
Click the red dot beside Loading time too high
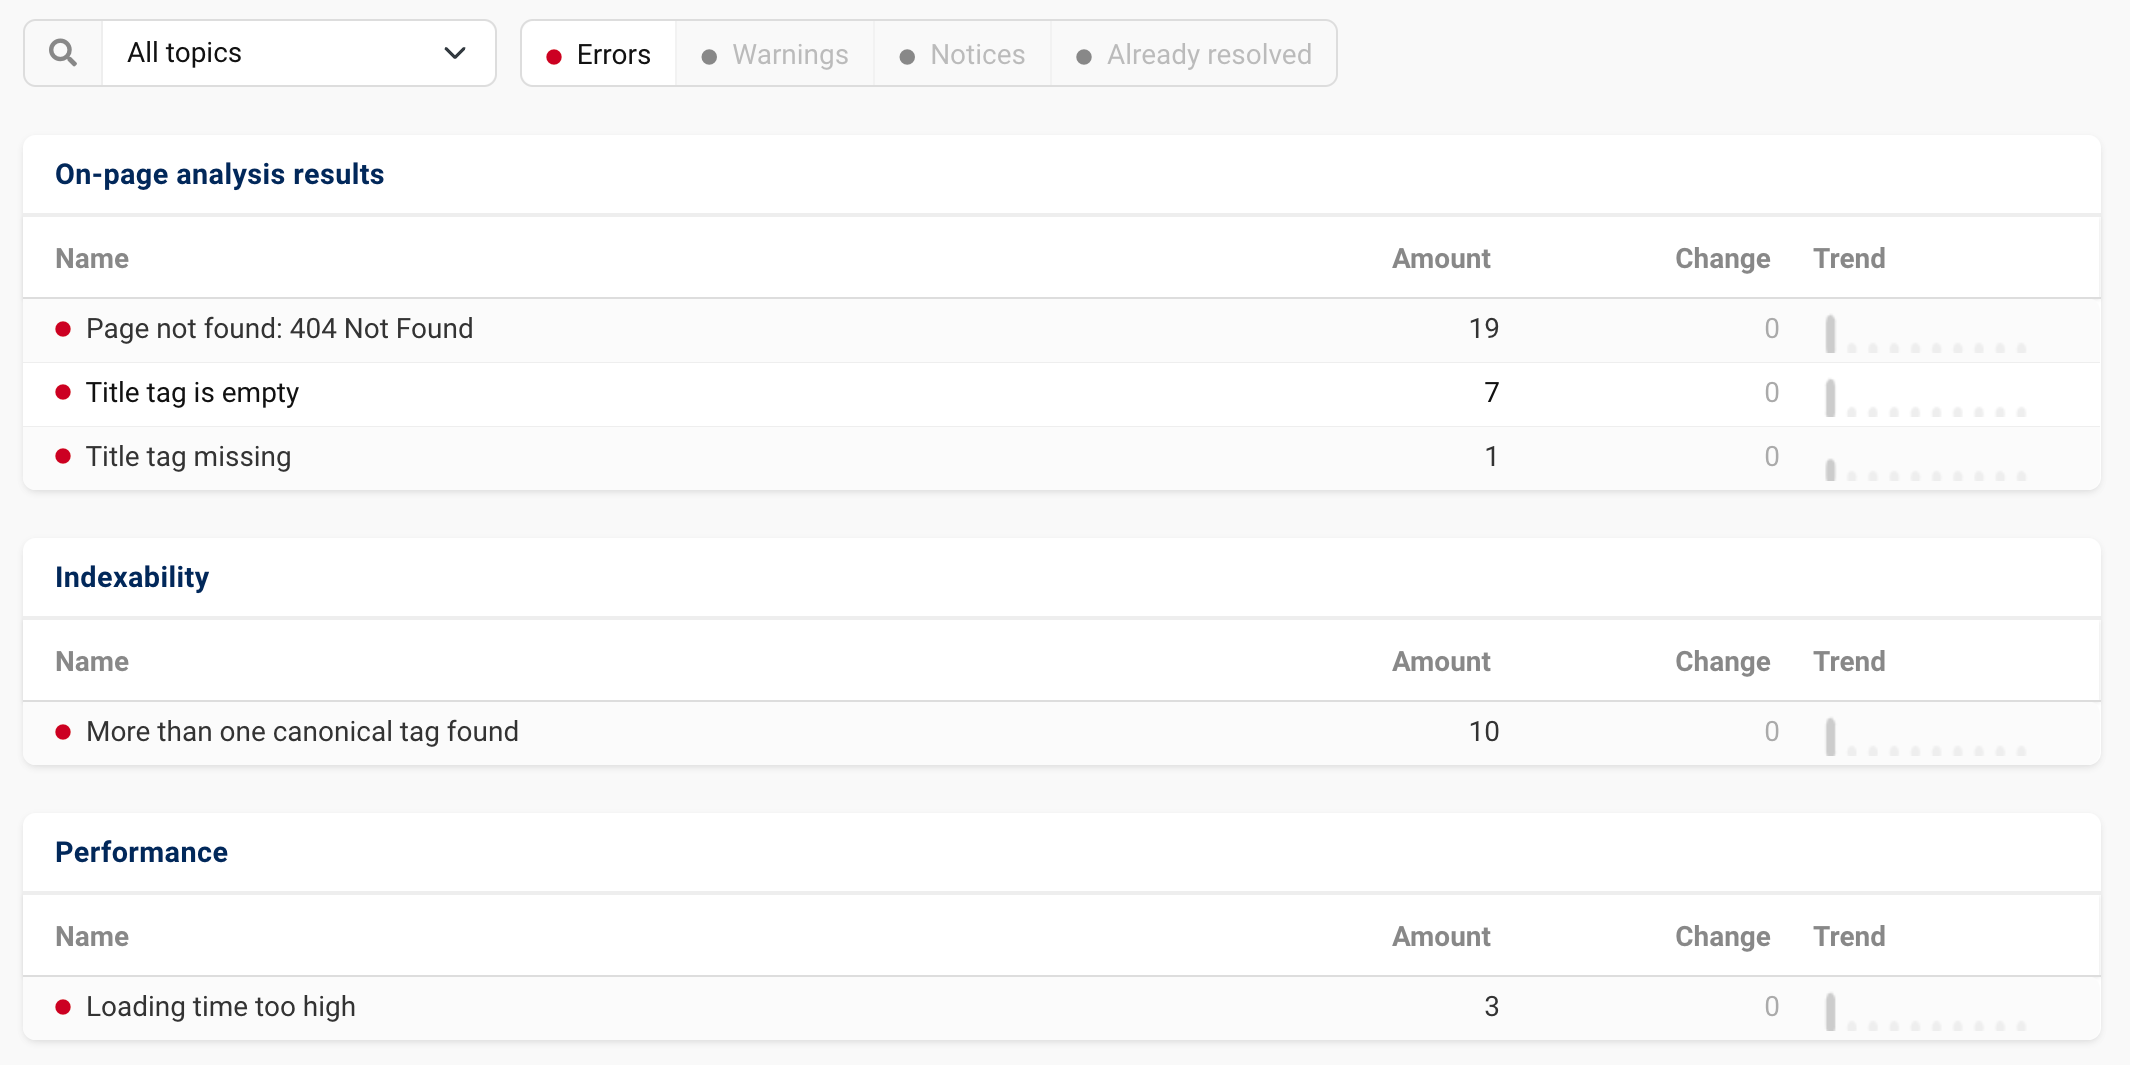tap(63, 1007)
